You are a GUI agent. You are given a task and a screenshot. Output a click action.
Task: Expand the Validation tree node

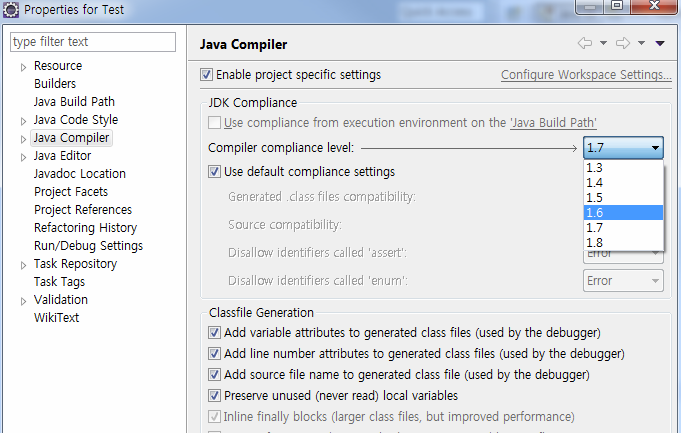[x=23, y=300]
